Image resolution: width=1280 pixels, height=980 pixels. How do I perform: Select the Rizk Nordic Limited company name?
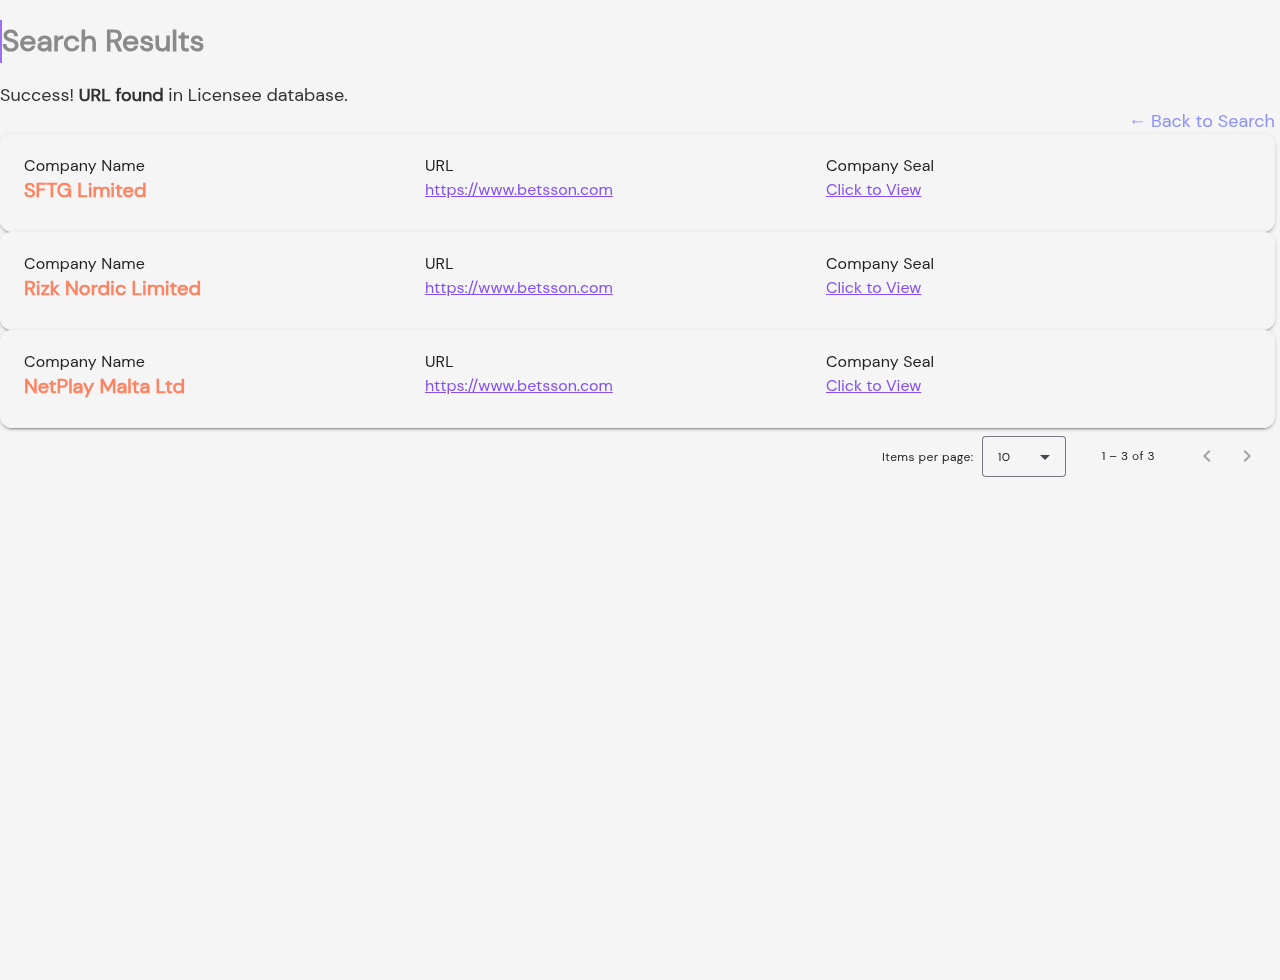pos(112,288)
